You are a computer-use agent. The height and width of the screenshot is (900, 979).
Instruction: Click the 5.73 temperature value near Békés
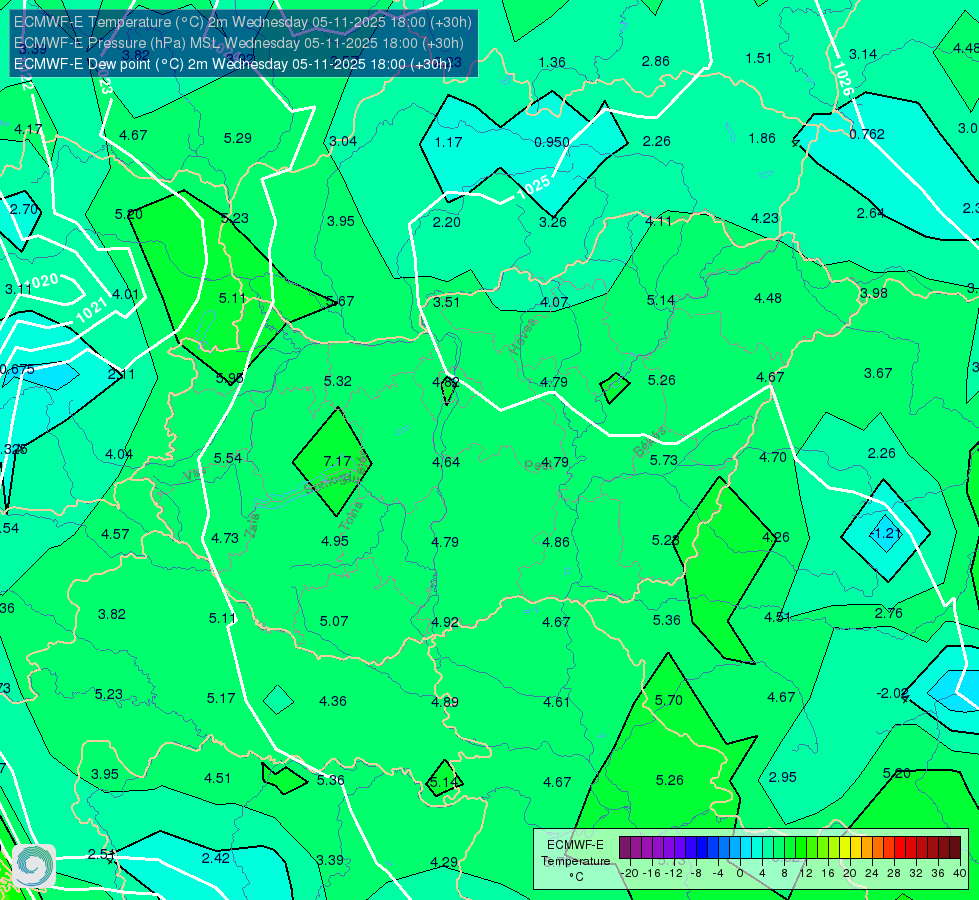click(x=663, y=460)
